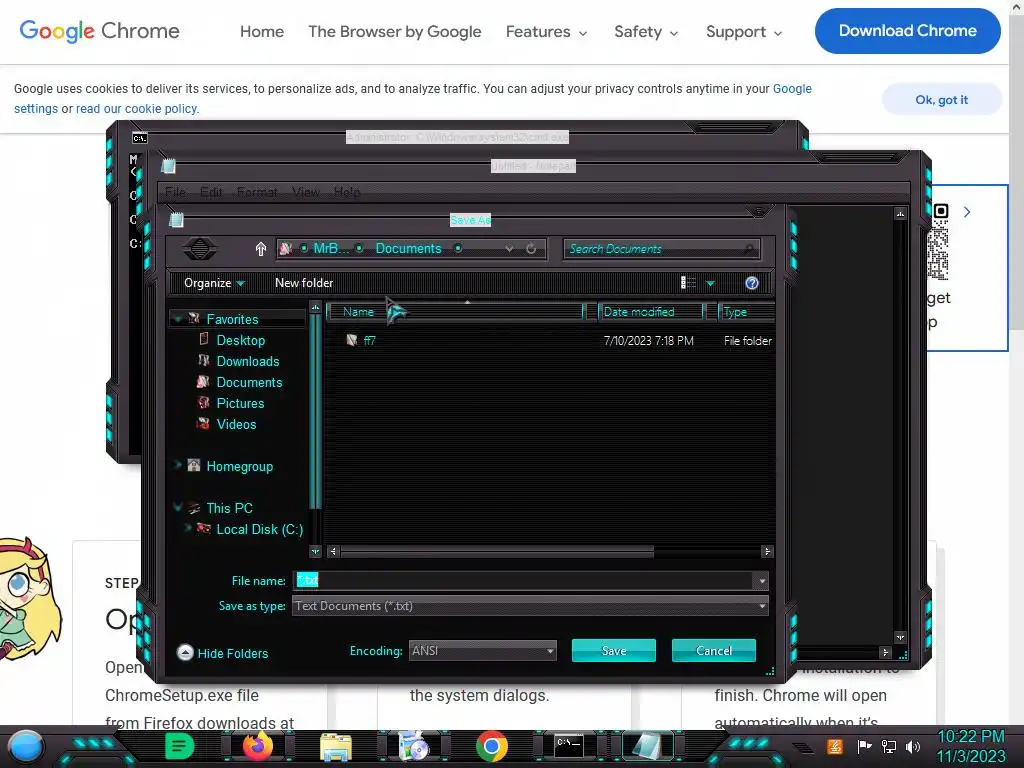Open Notepad's File menu
Image resolution: width=1024 pixels, height=768 pixels.
tap(175, 192)
